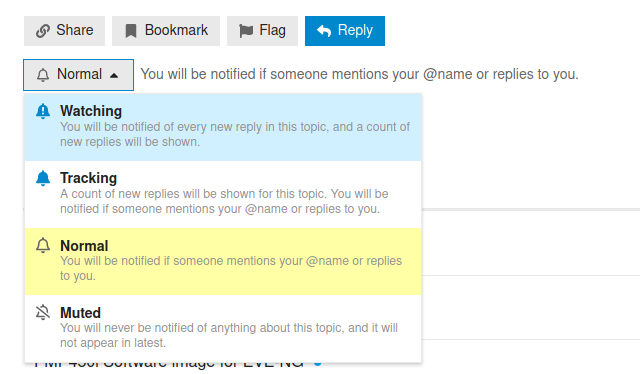The width and height of the screenshot is (640, 374).
Task: Flag this topic
Action: tap(262, 31)
